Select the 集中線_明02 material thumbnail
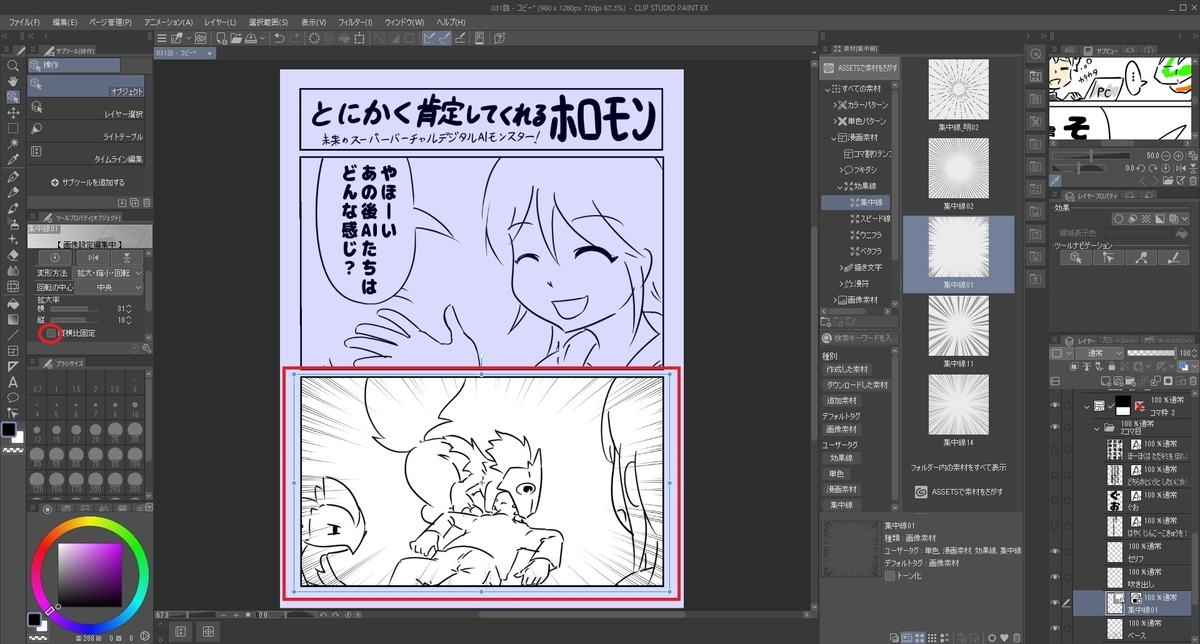This screenshot has height=644, width=1200. (958, 90)
